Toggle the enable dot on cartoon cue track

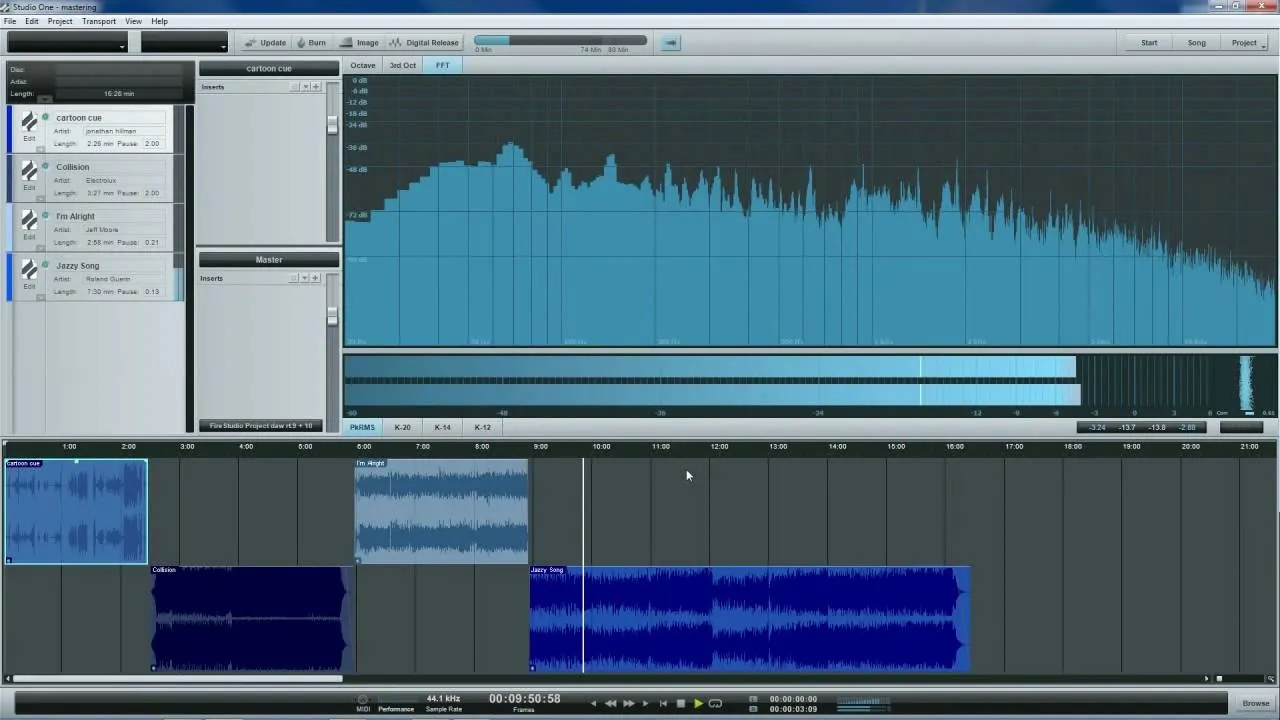pos(46,117)
